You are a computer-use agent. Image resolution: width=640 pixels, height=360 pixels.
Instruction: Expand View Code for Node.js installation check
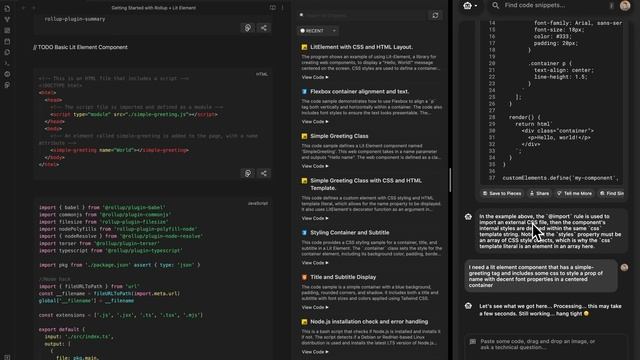(315, 352)
